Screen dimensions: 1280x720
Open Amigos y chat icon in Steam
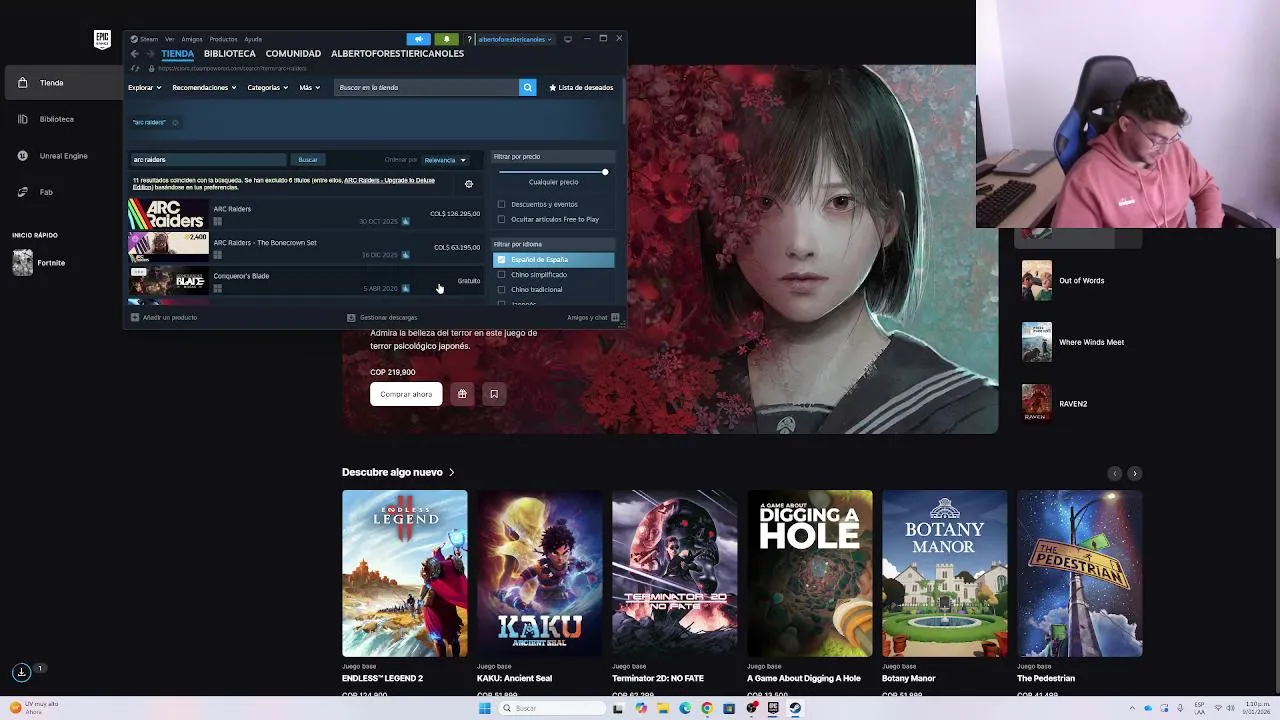(615, 318)
